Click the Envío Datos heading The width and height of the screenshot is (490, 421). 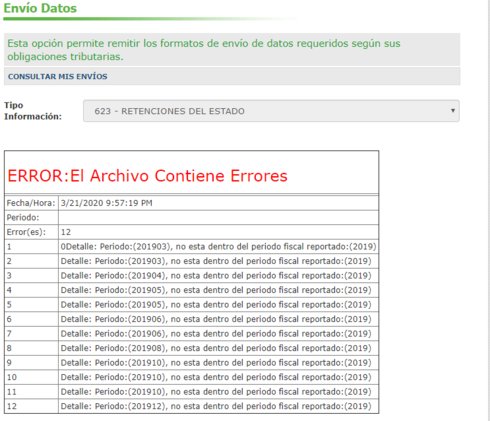tap(40, 8)
